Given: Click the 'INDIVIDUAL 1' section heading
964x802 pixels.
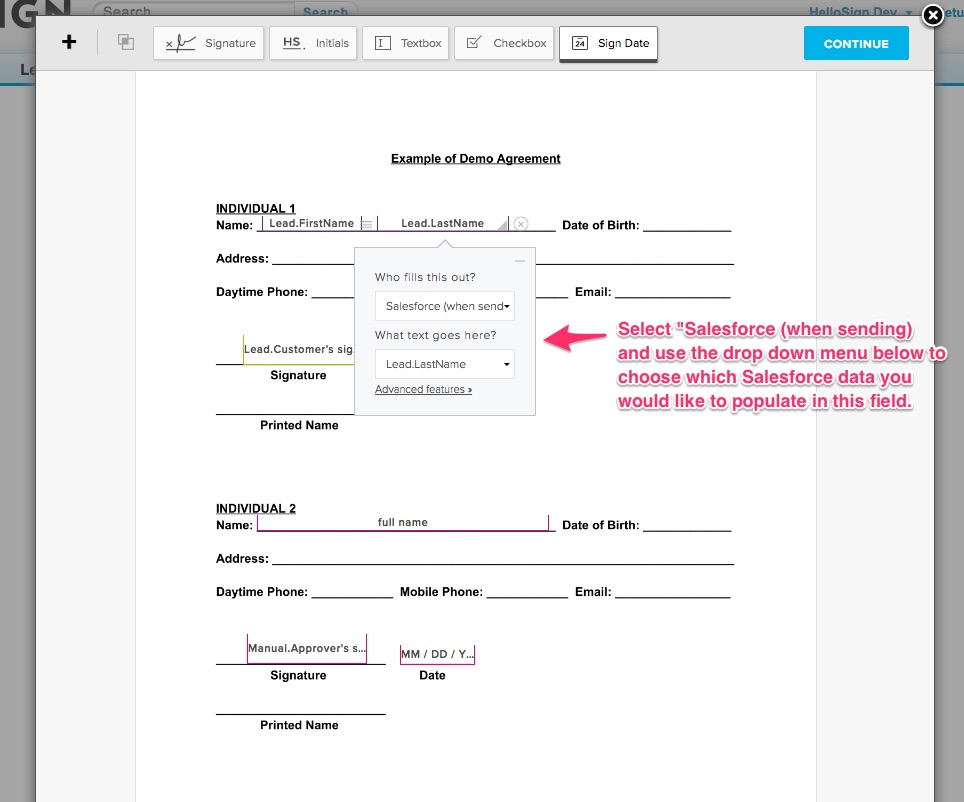Looking at the screenshot, I should (256, 208).
